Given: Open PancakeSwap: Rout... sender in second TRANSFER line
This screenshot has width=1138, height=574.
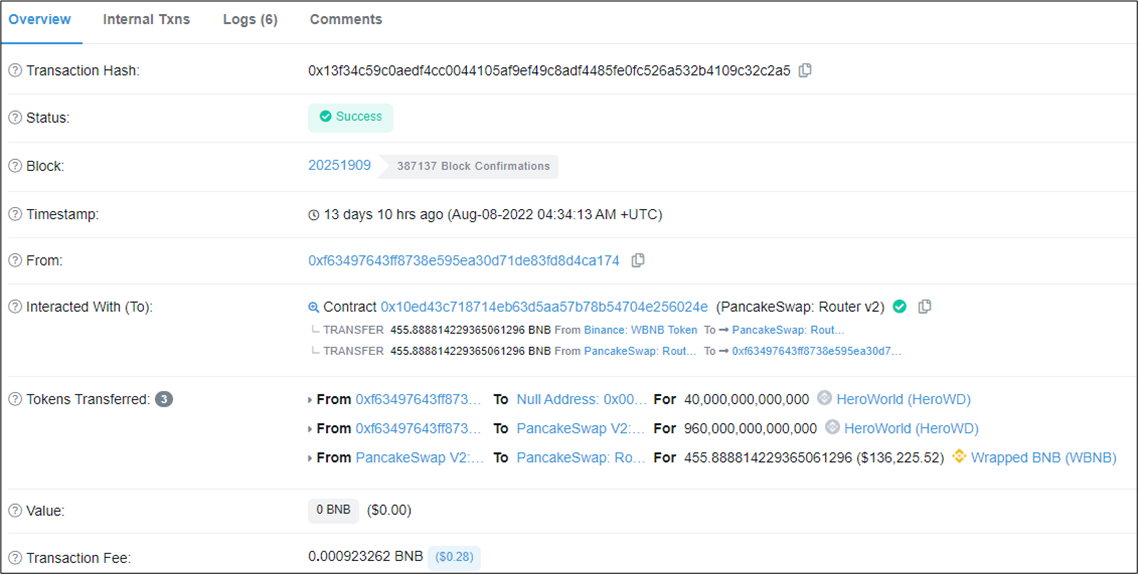Looking at the screenshot, I should click(x=640, y=351).
